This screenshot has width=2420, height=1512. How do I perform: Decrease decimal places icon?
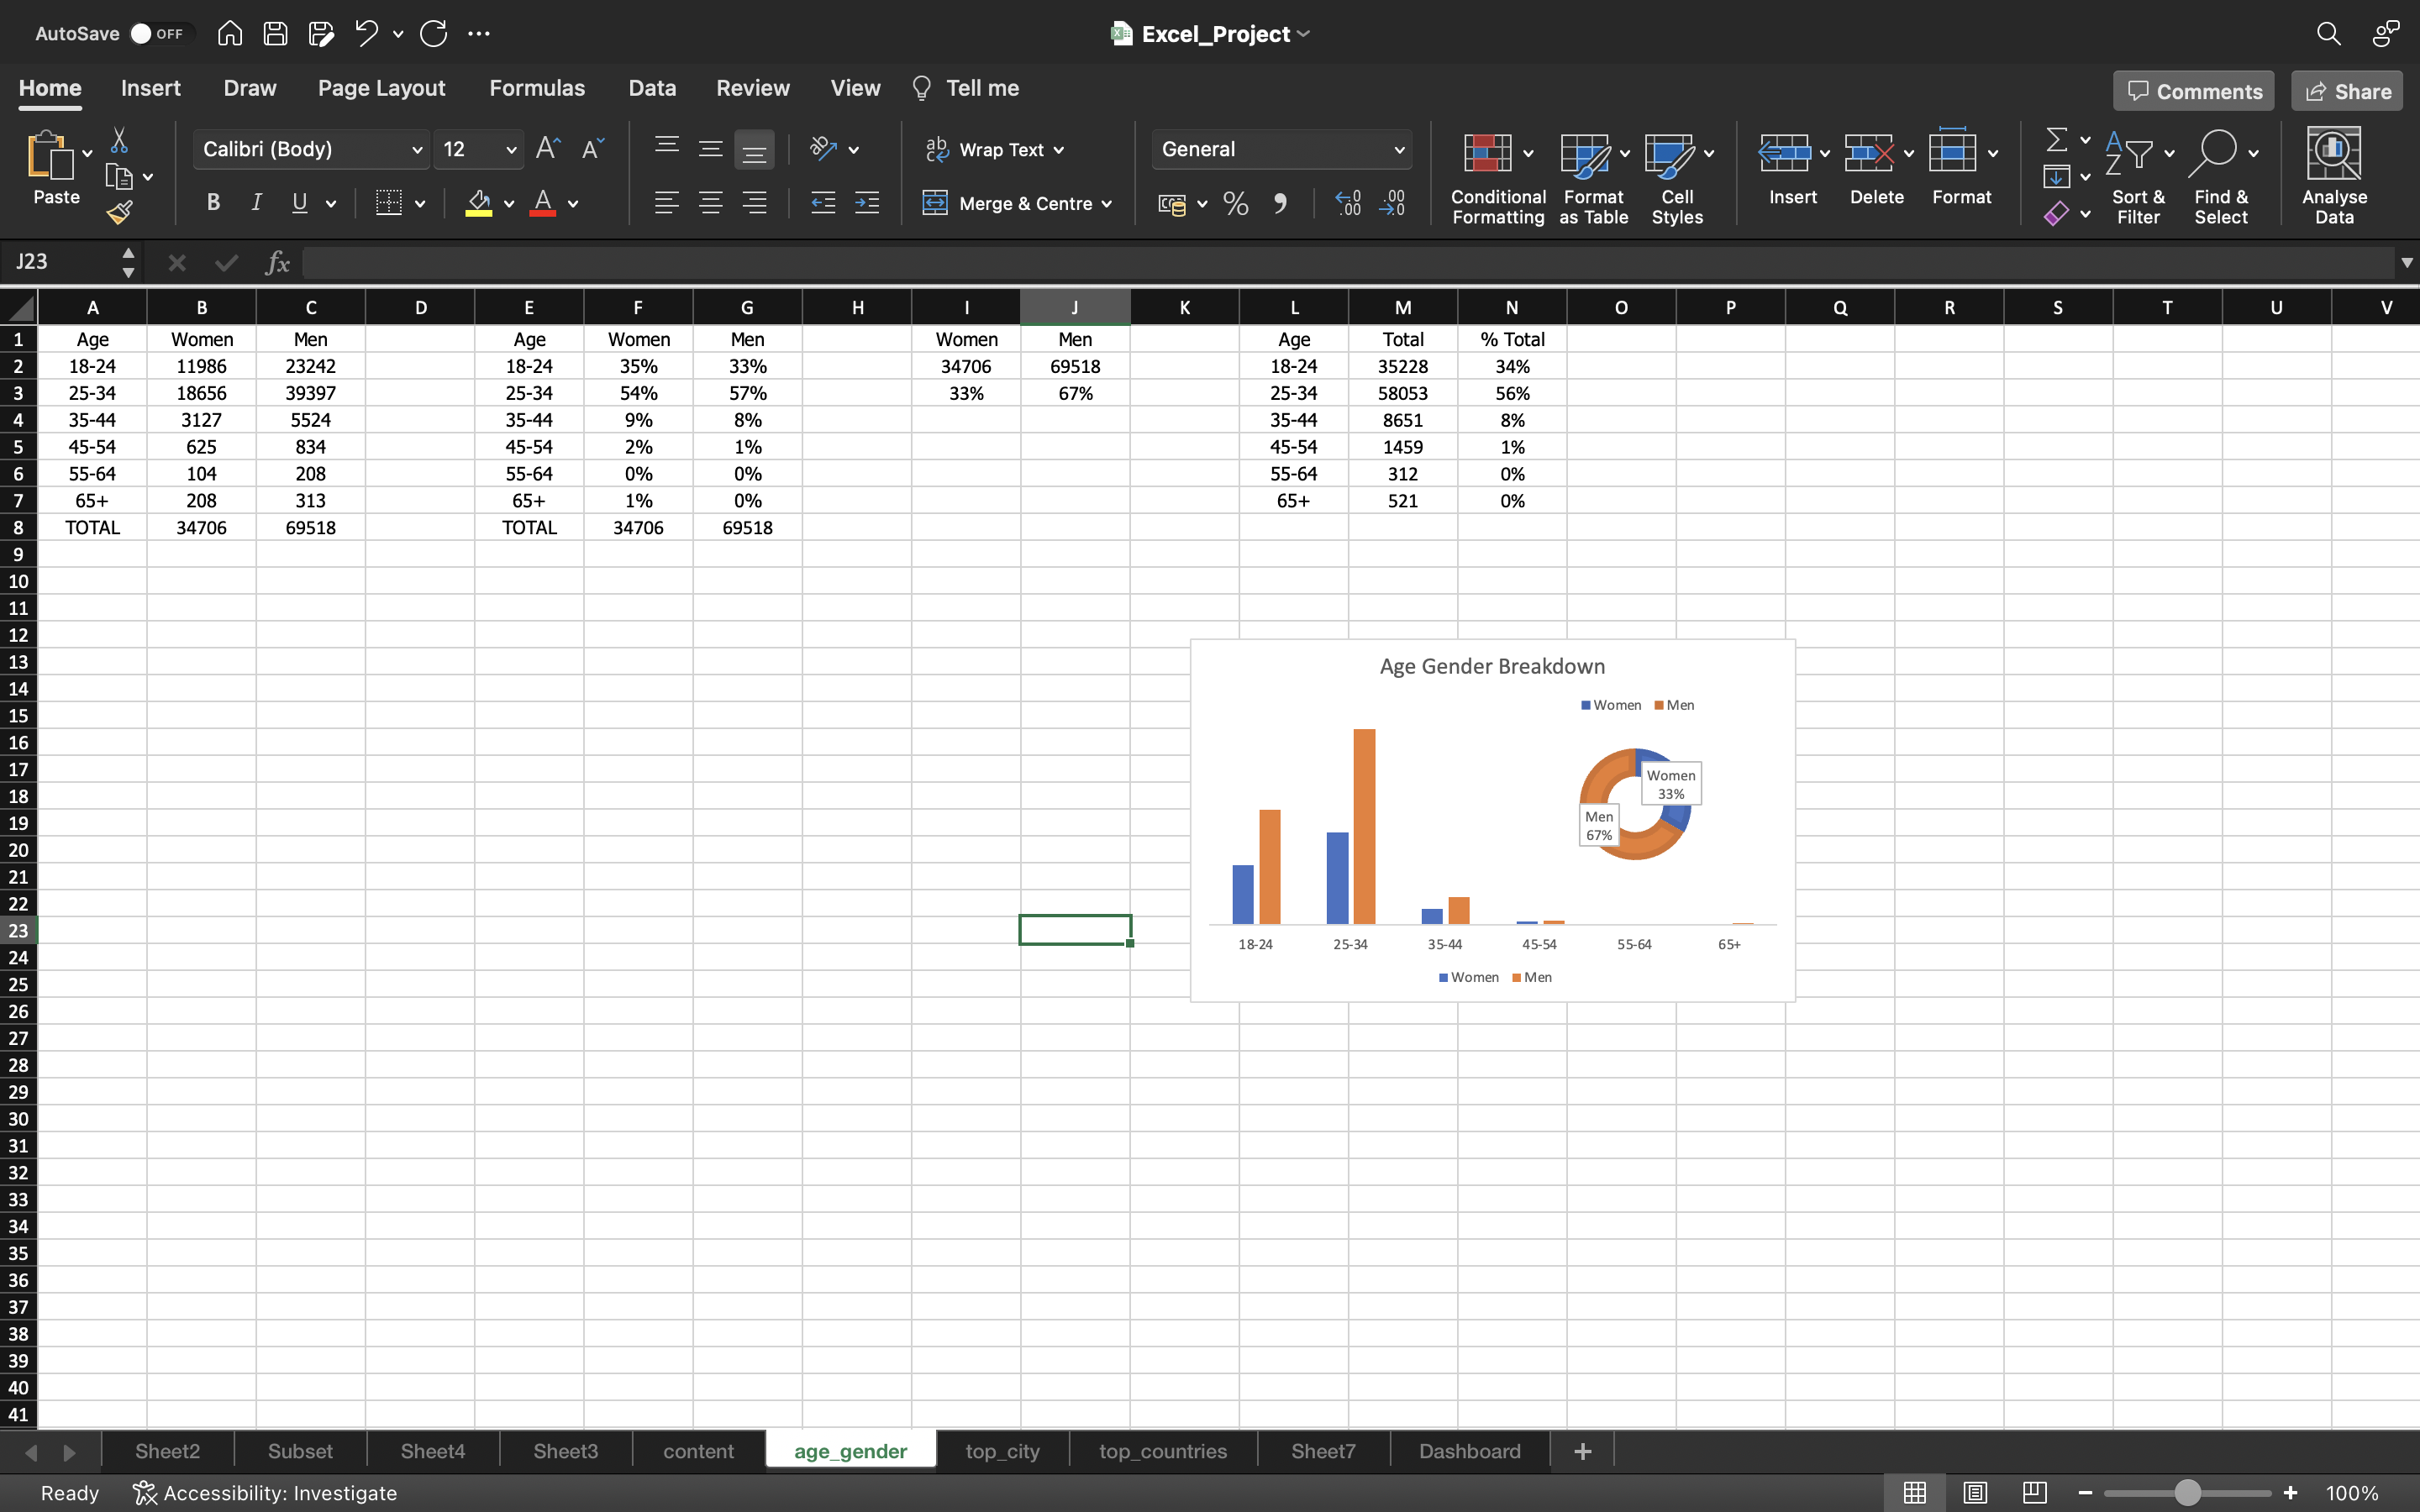[1392, 204]
